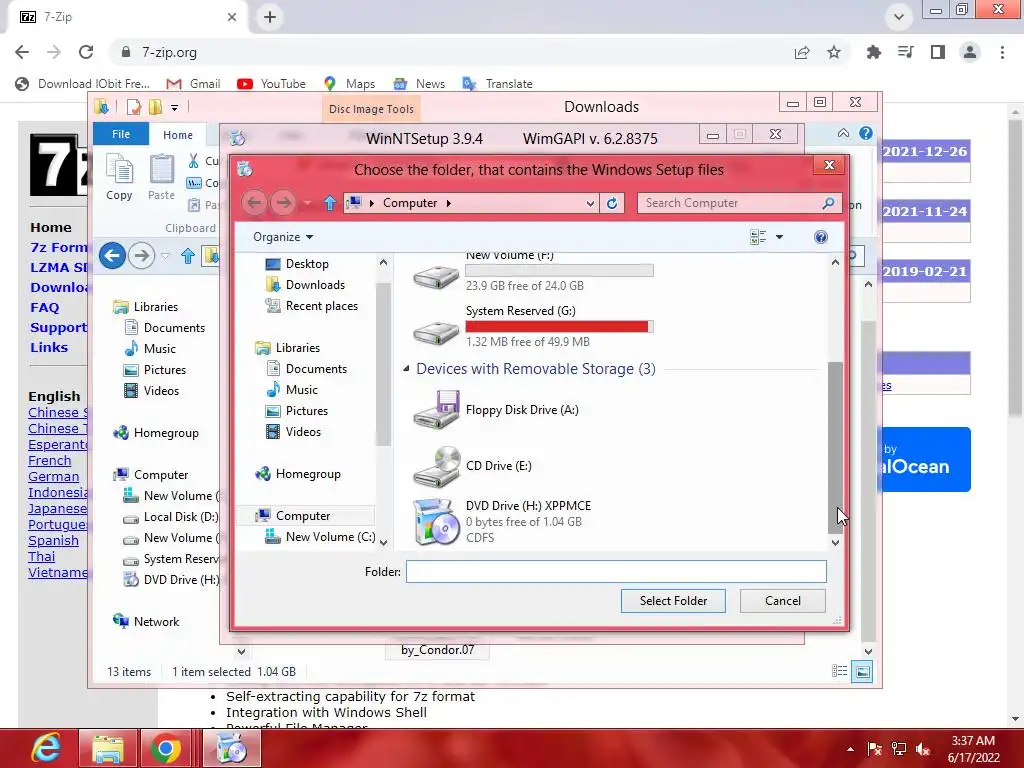Open a new Chrome tab

pos(270,17)
